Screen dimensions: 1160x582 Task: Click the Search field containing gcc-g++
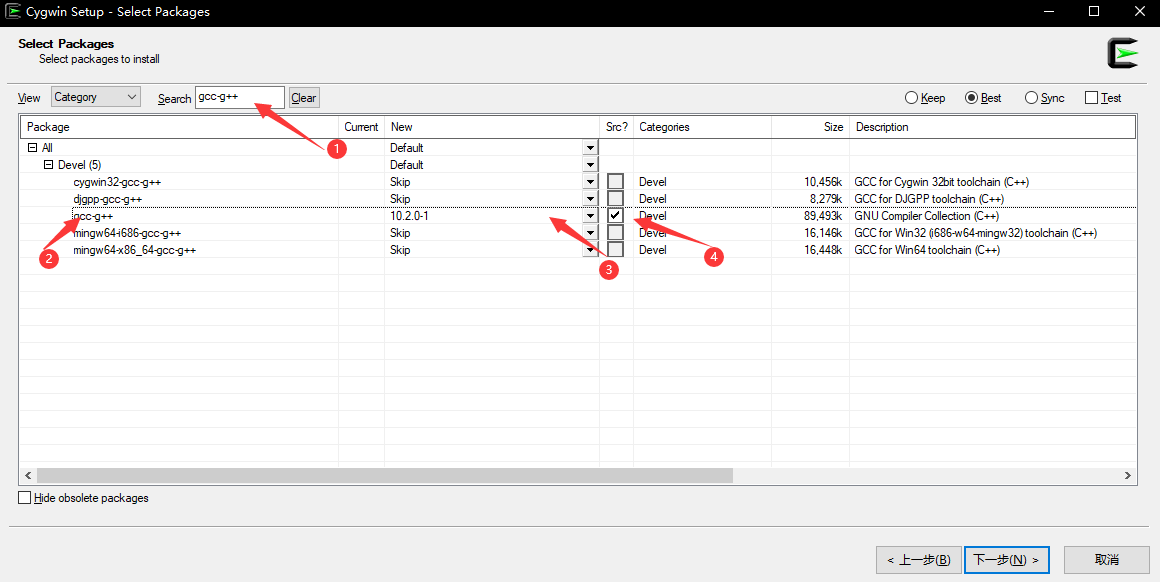point(240,98)
